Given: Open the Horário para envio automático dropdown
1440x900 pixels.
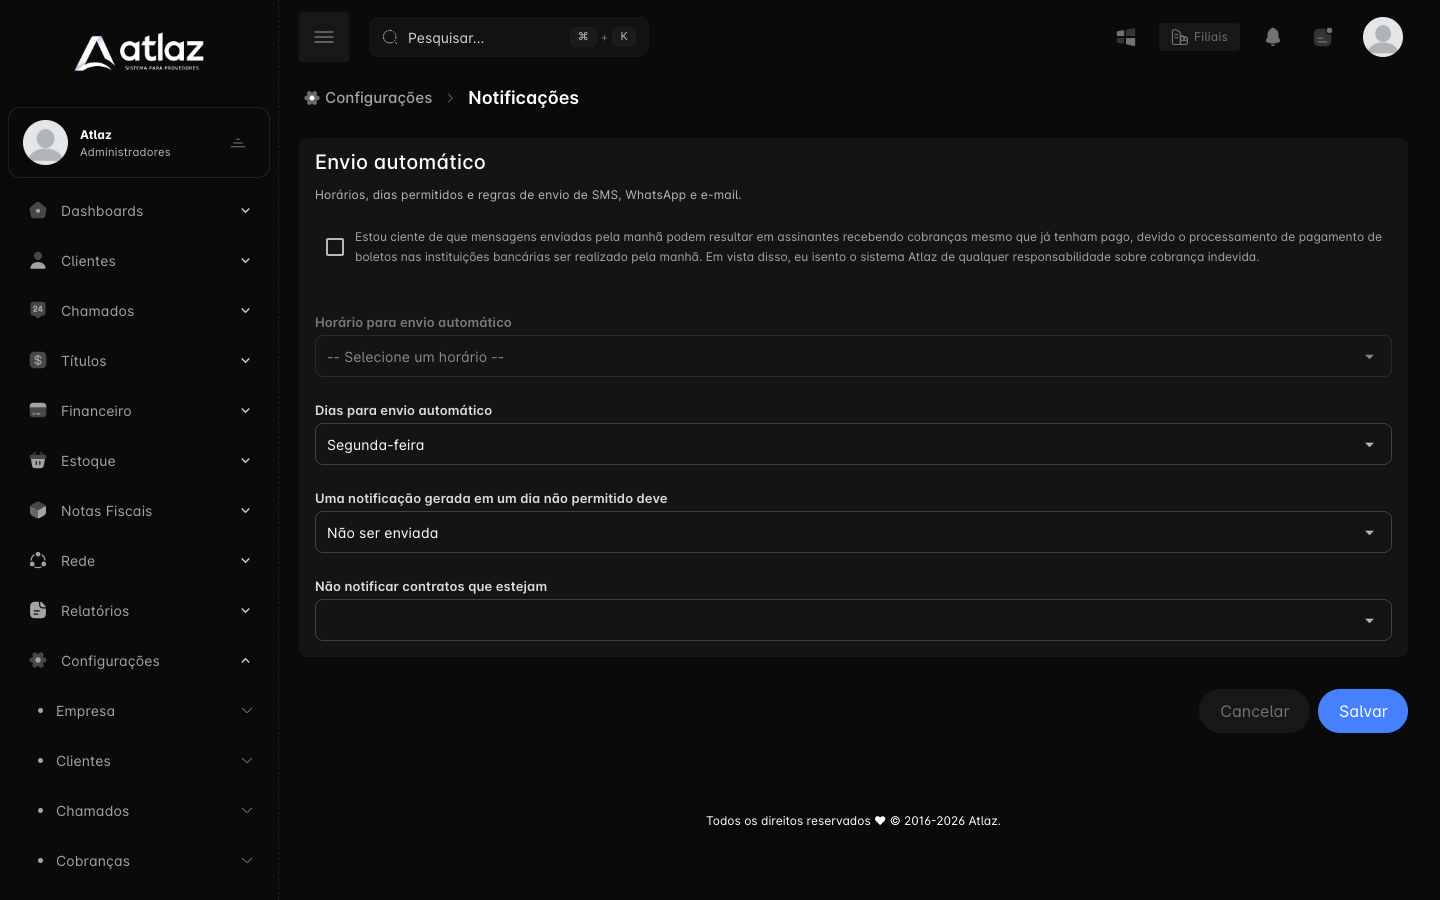Looking at the screenshot, I should point(853,356).
